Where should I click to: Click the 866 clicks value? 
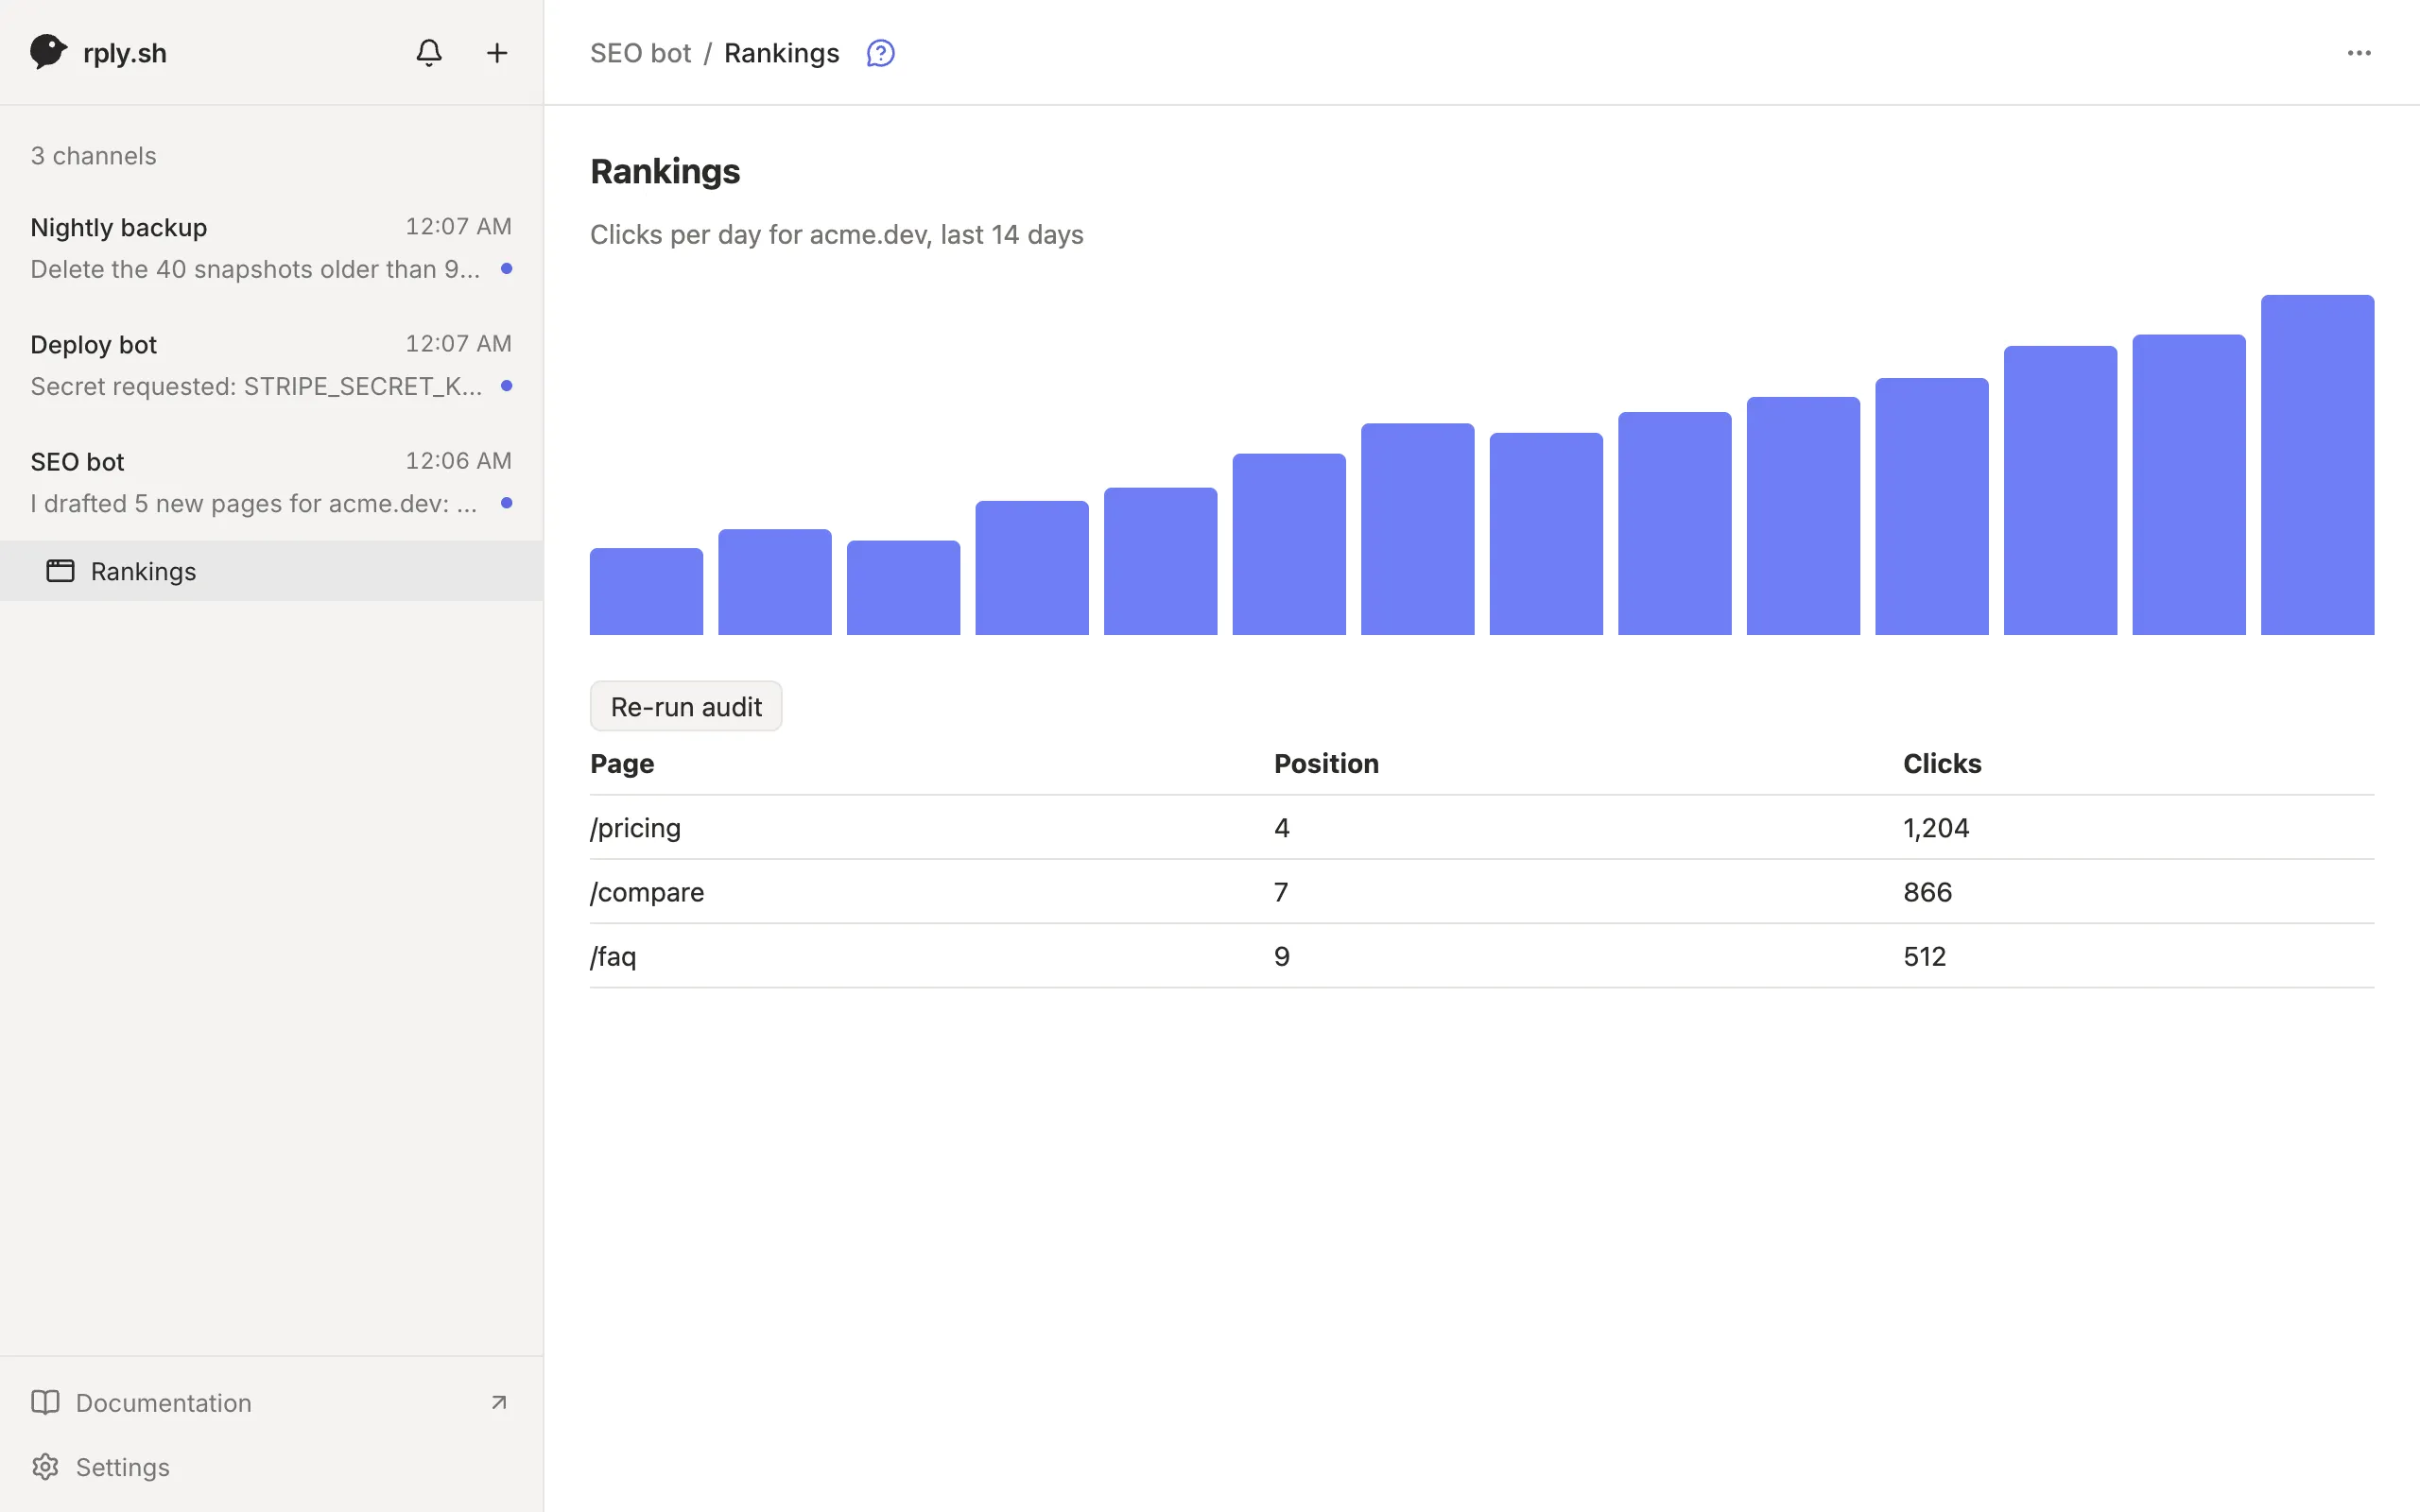1927,892
